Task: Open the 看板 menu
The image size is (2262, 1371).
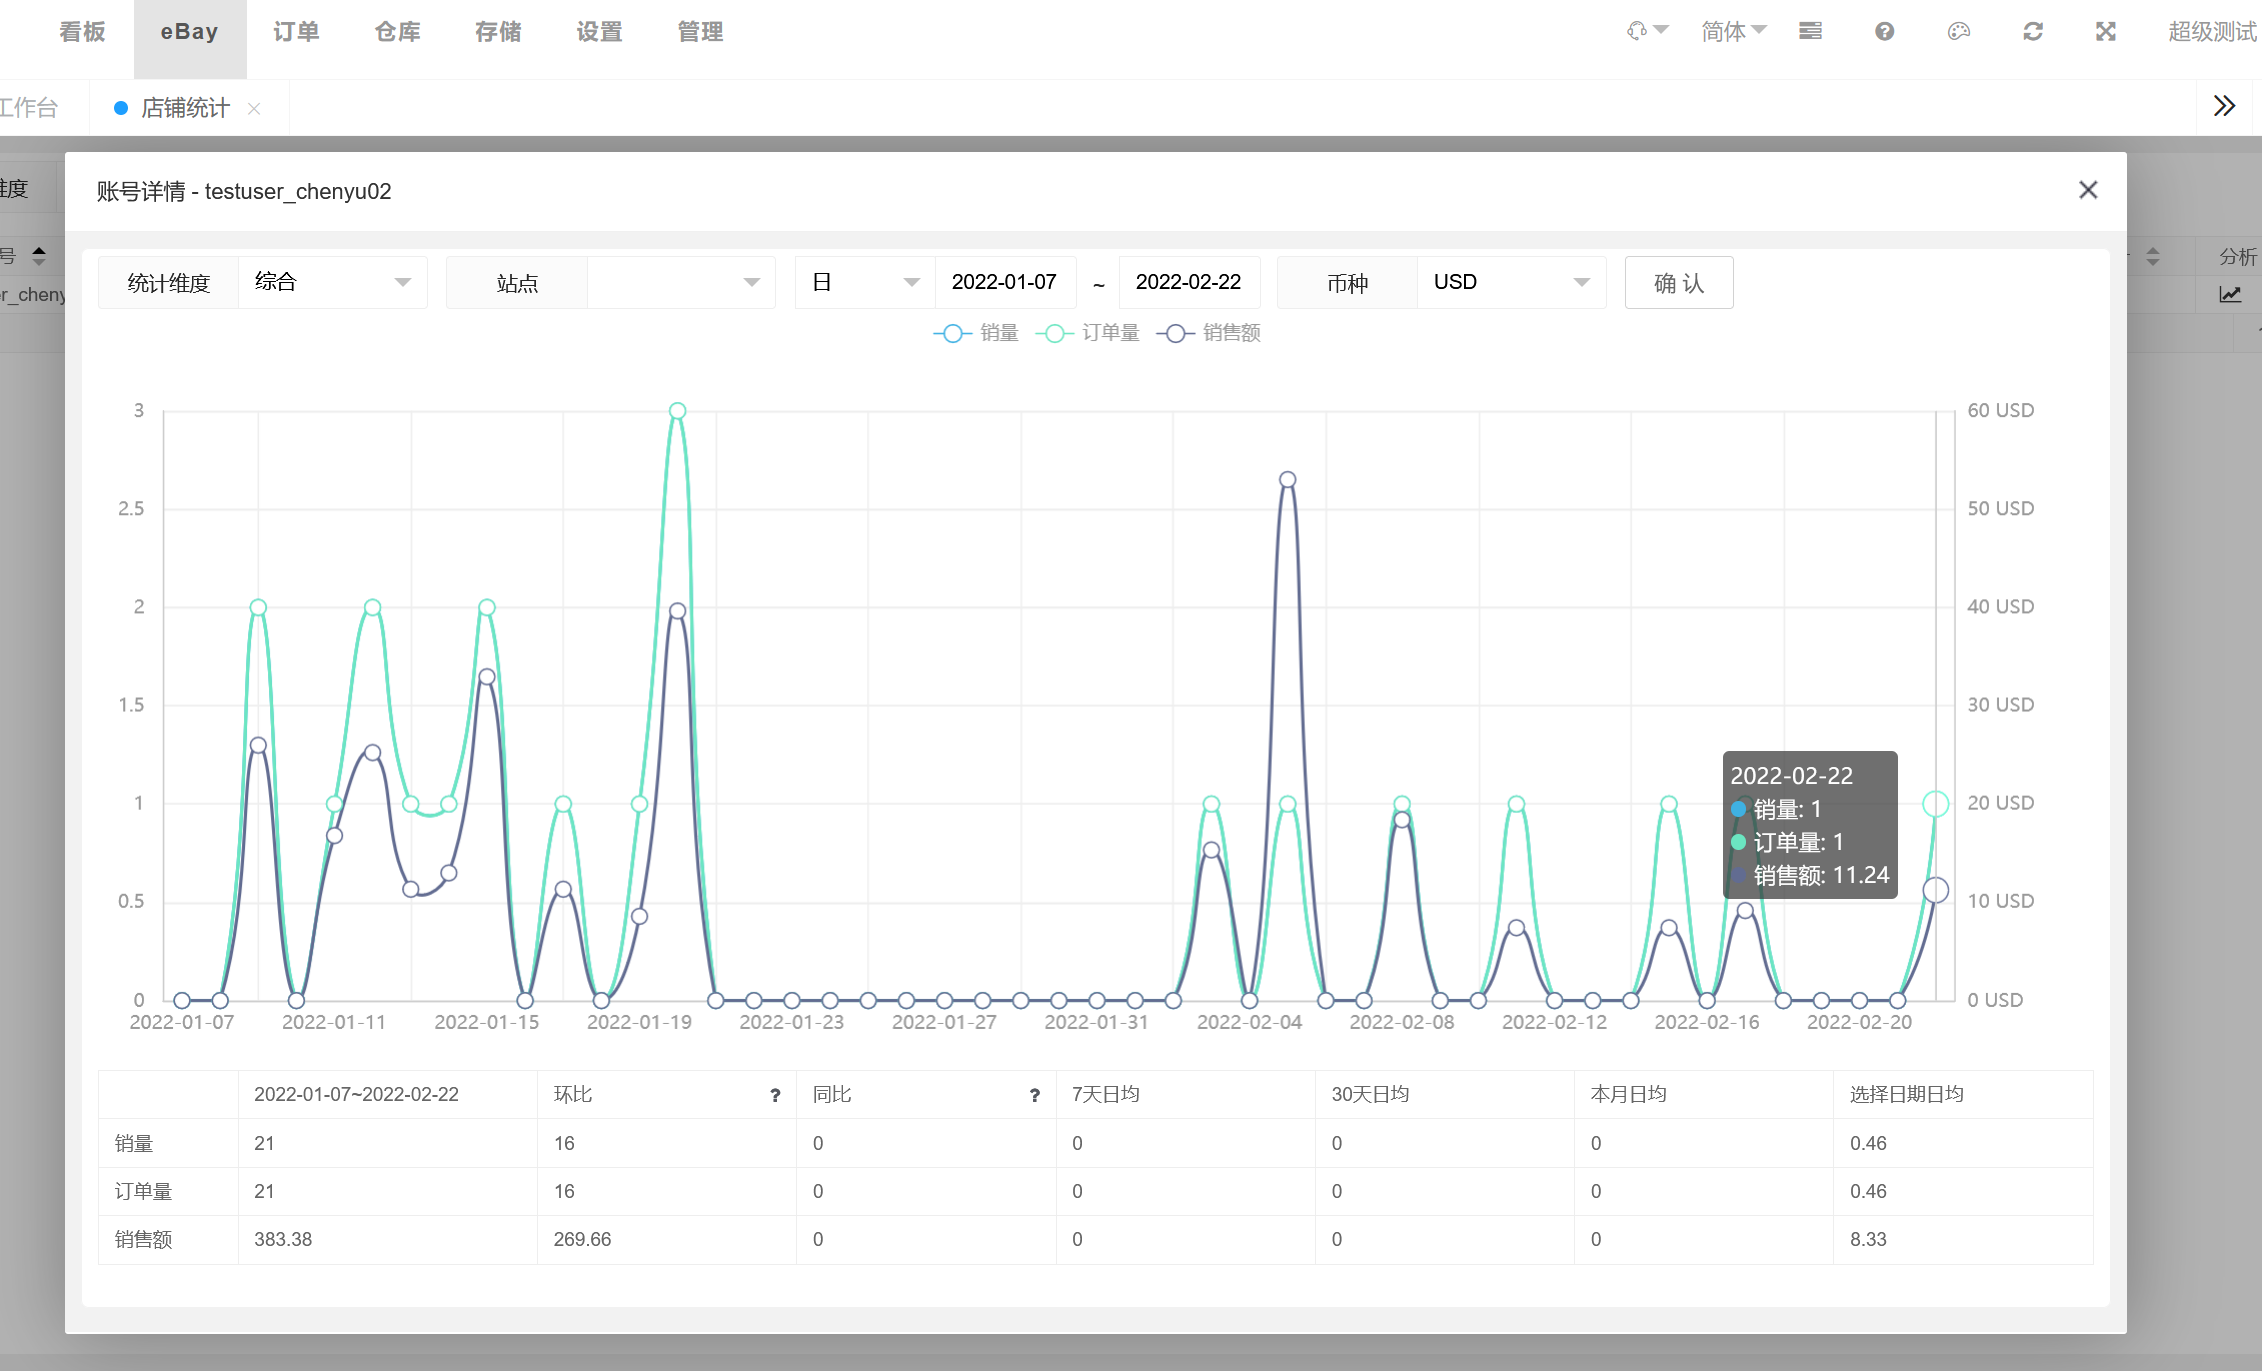Action: (82, 32)
